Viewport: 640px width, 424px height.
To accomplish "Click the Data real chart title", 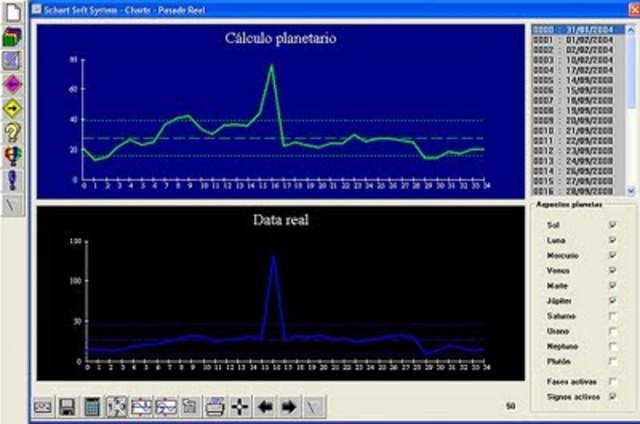I will tap(281, 220).
